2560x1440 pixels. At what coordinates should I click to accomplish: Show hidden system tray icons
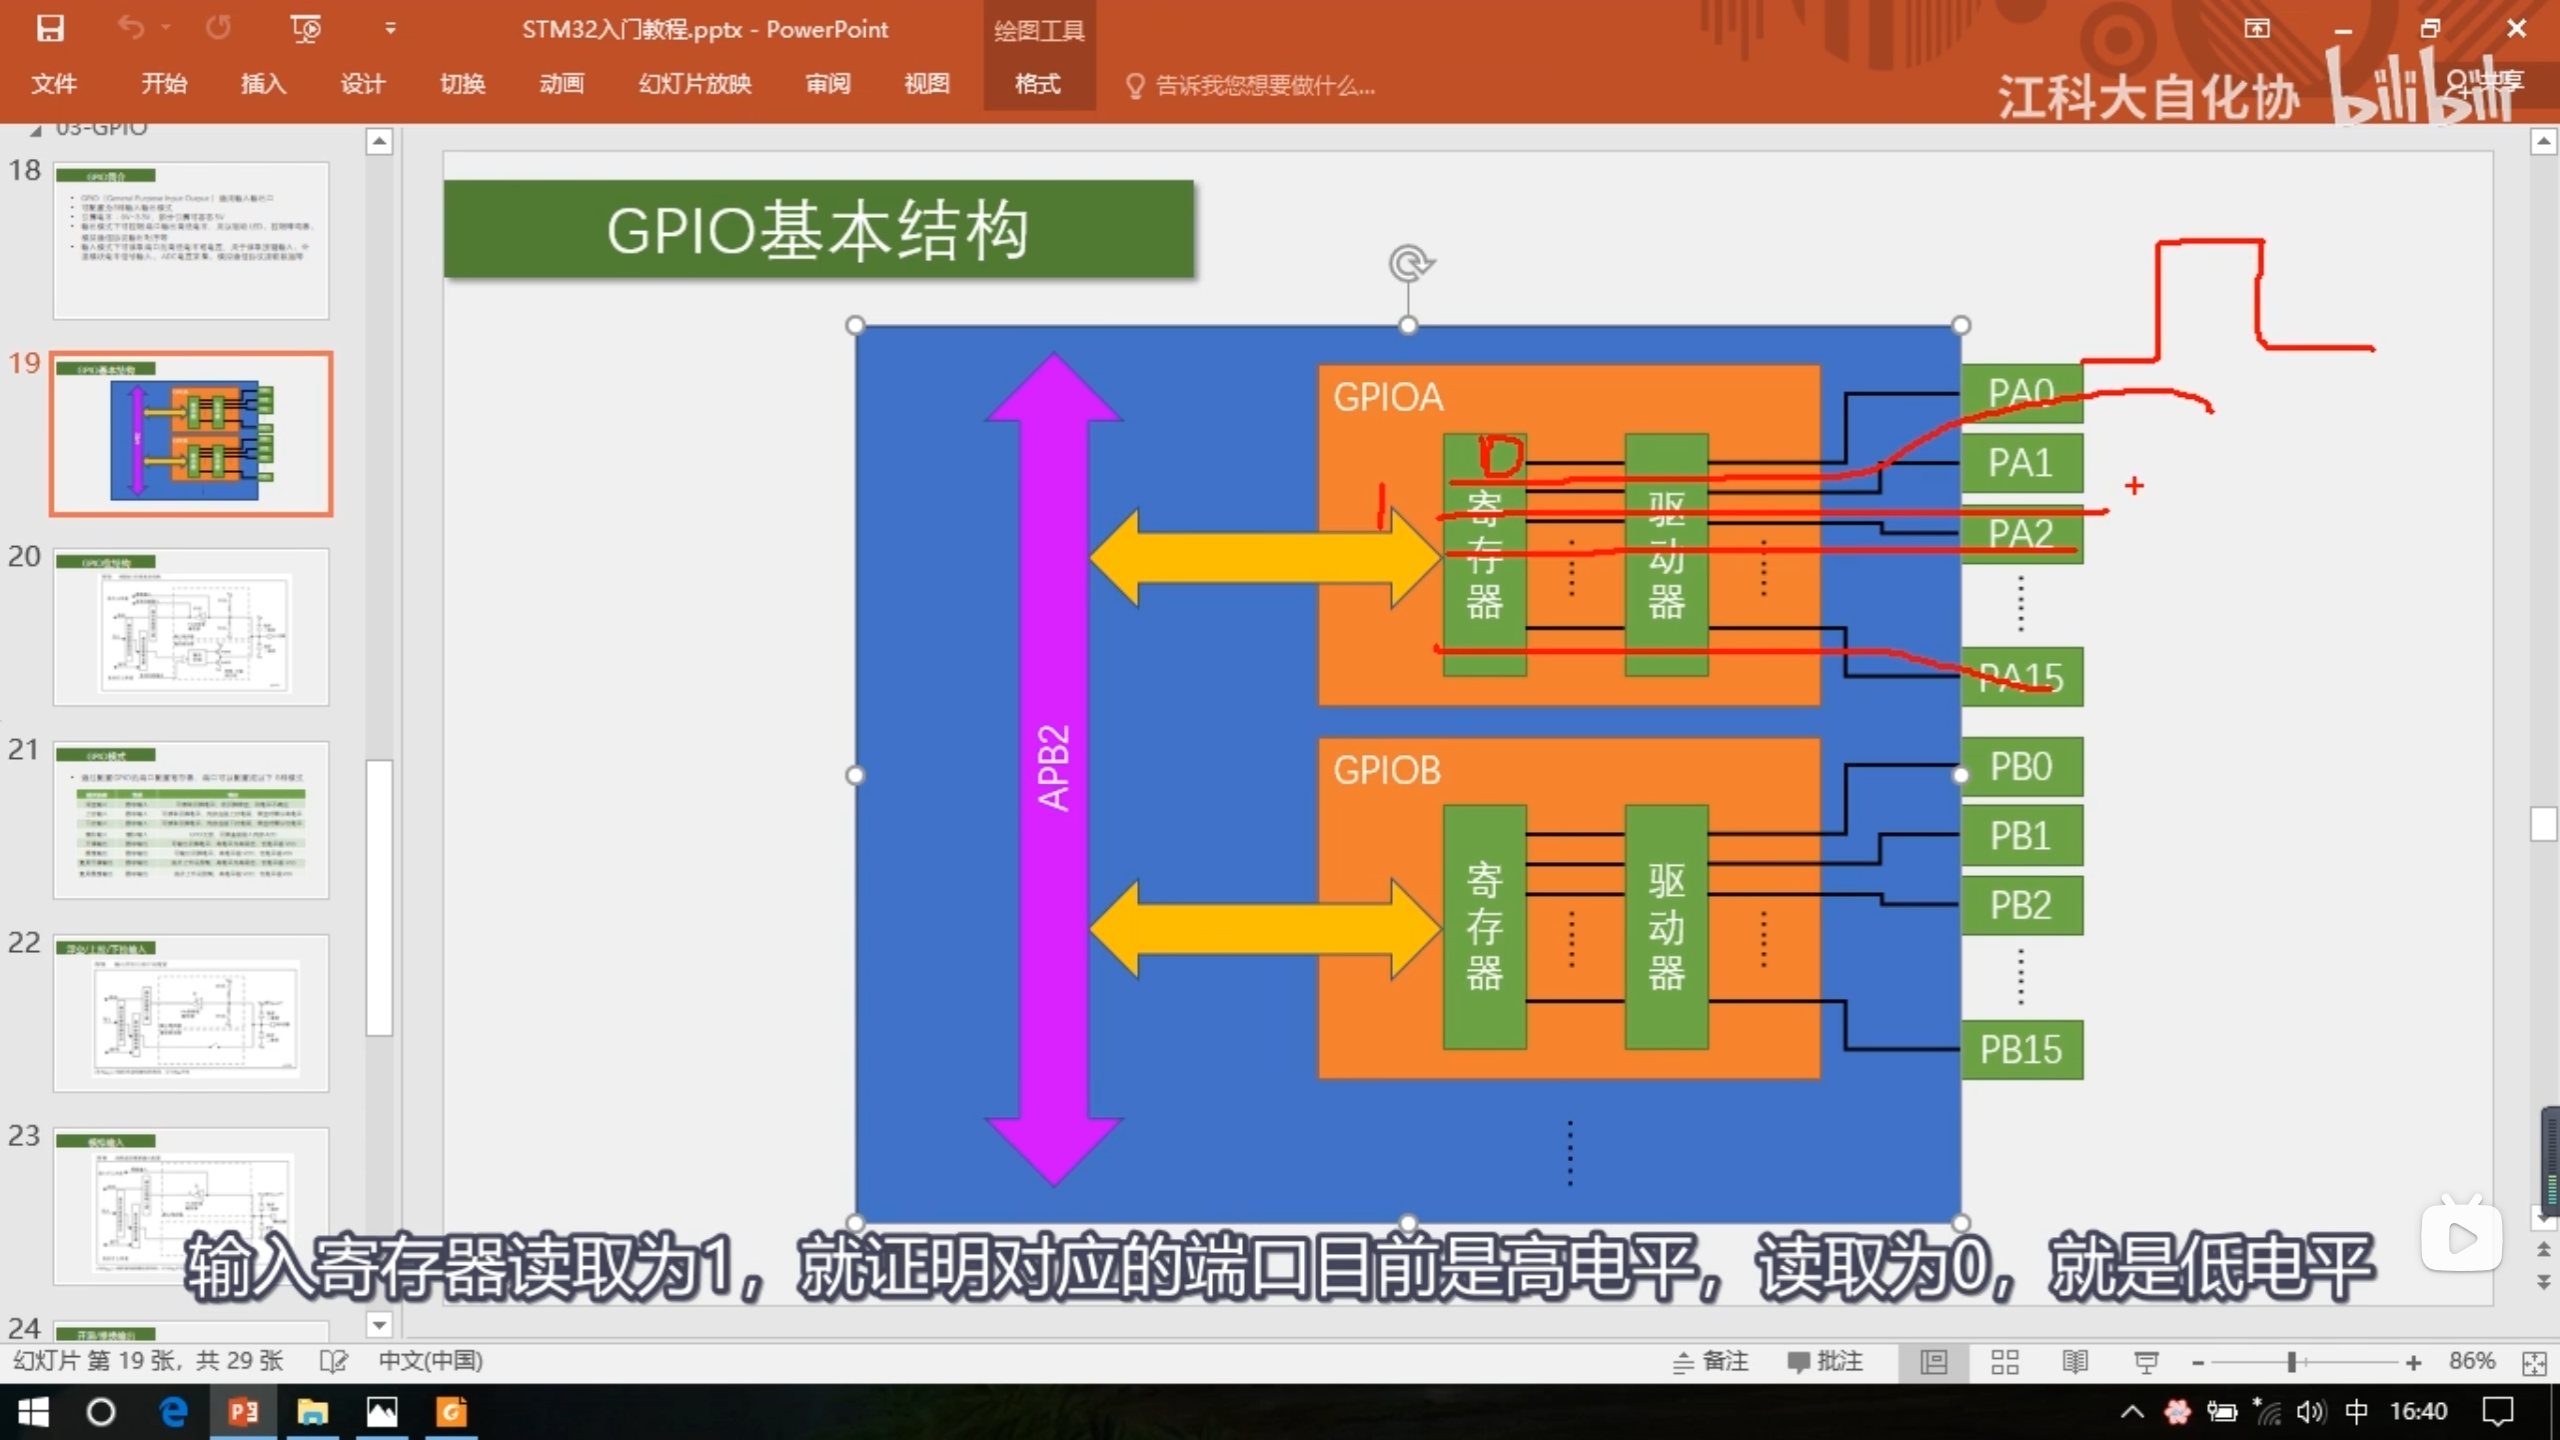(2131, 1412)
